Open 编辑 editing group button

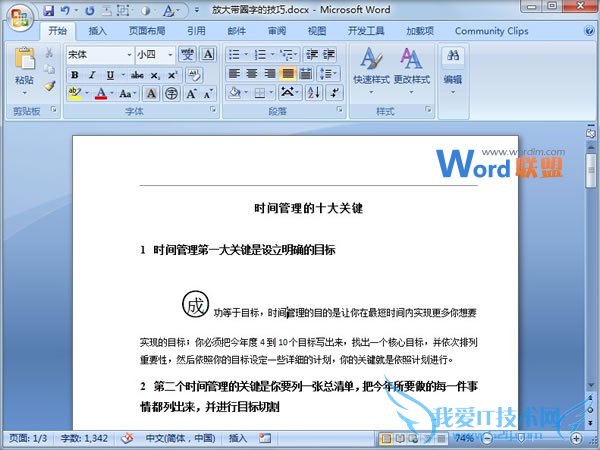(x=453, y=71)
